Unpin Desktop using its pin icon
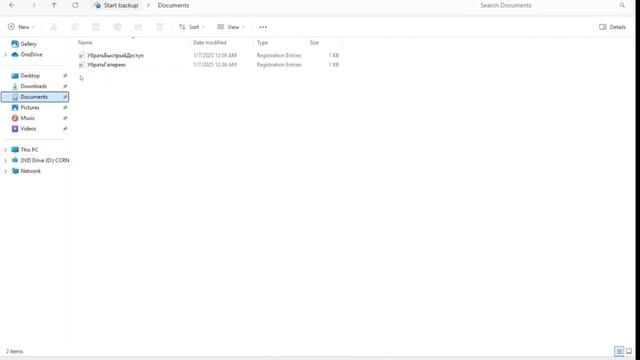This screenshot has width=640, height=360. click(65, 76)
